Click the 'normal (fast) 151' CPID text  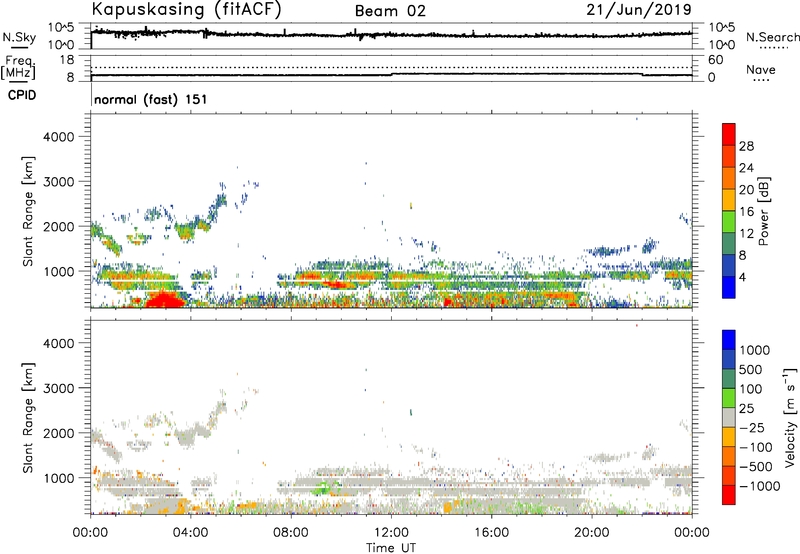(151, 99)
